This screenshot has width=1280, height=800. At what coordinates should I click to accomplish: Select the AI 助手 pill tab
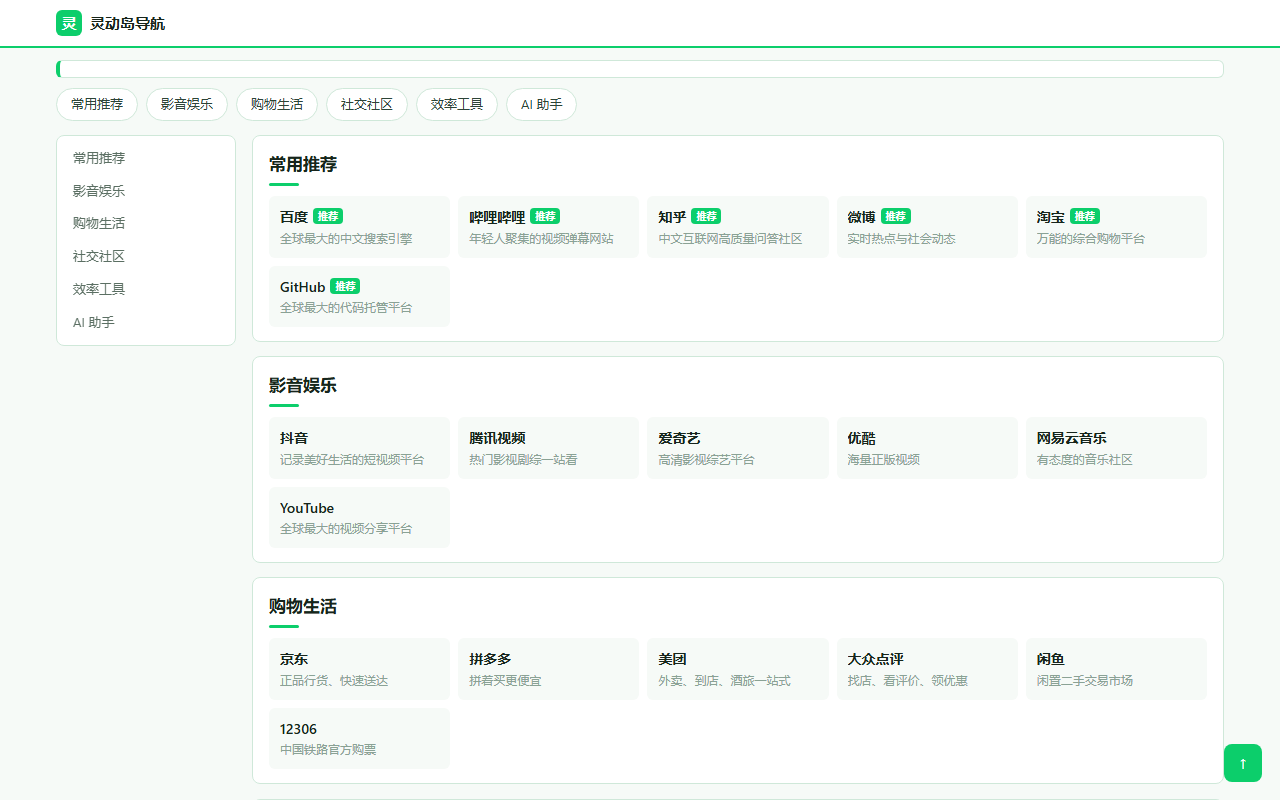coord(541,104)
